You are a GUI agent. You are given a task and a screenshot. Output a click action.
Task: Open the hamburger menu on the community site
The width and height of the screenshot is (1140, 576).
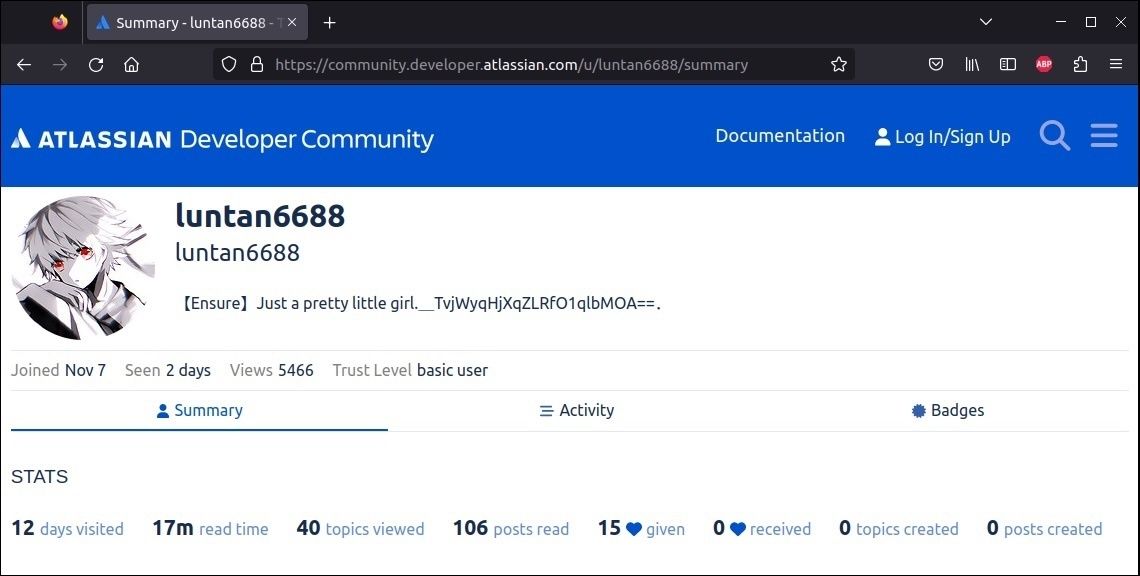(x=1103, y=135)
